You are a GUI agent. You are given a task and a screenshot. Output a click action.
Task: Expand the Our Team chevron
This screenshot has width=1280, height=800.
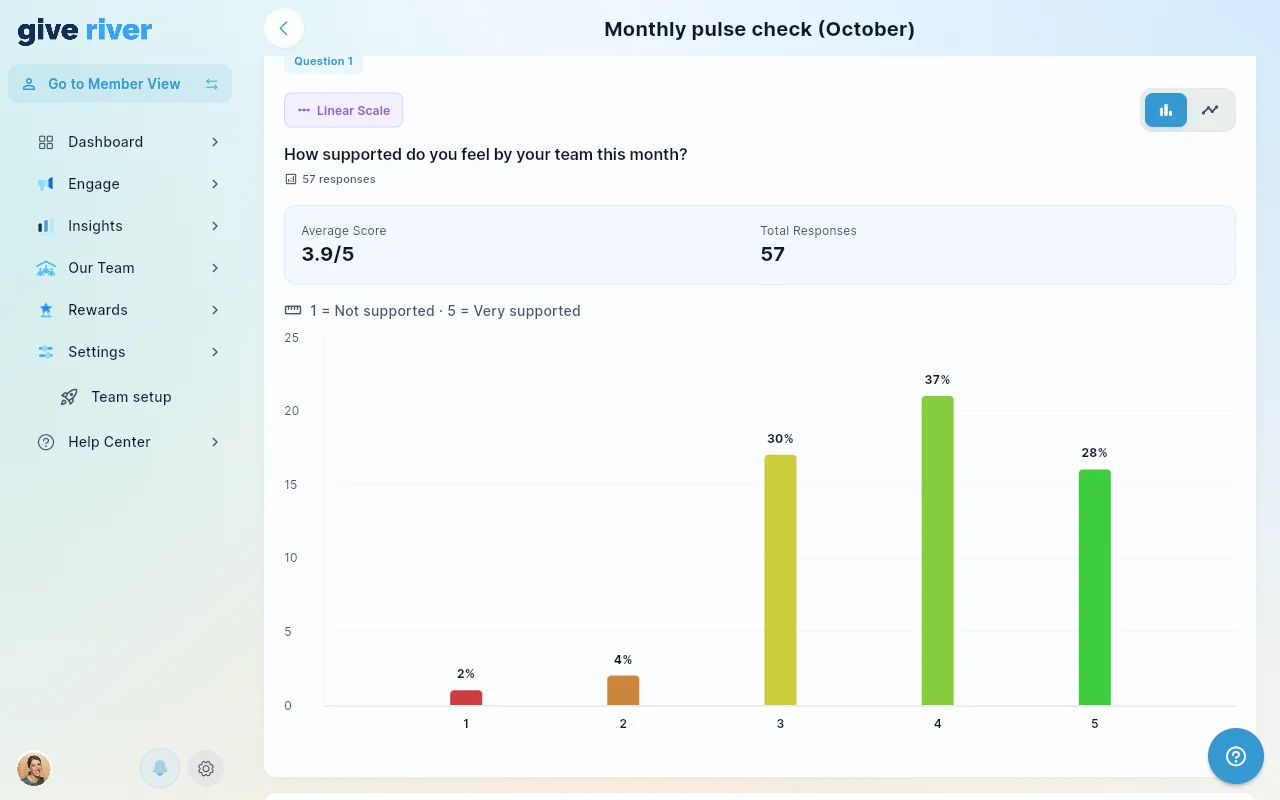(x=215, y=268)
